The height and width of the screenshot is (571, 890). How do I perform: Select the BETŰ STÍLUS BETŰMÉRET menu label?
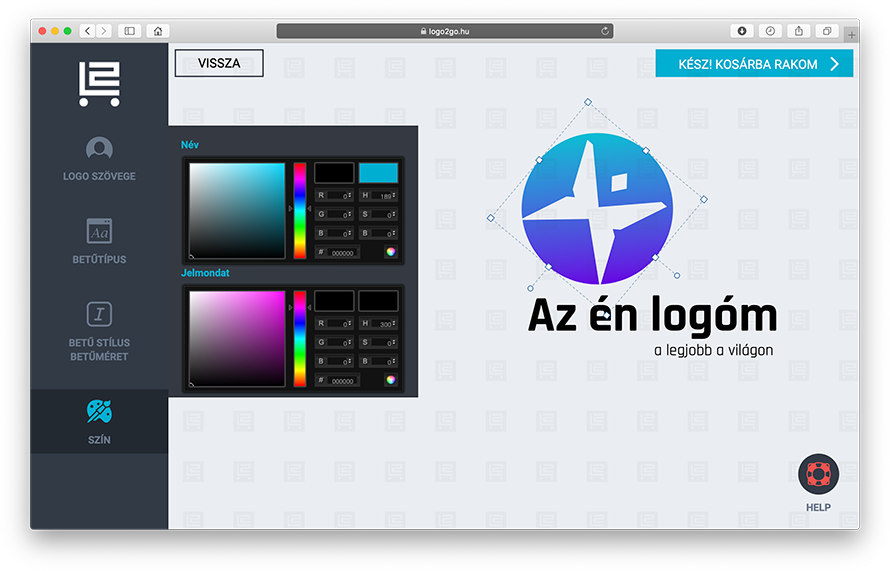99,350
